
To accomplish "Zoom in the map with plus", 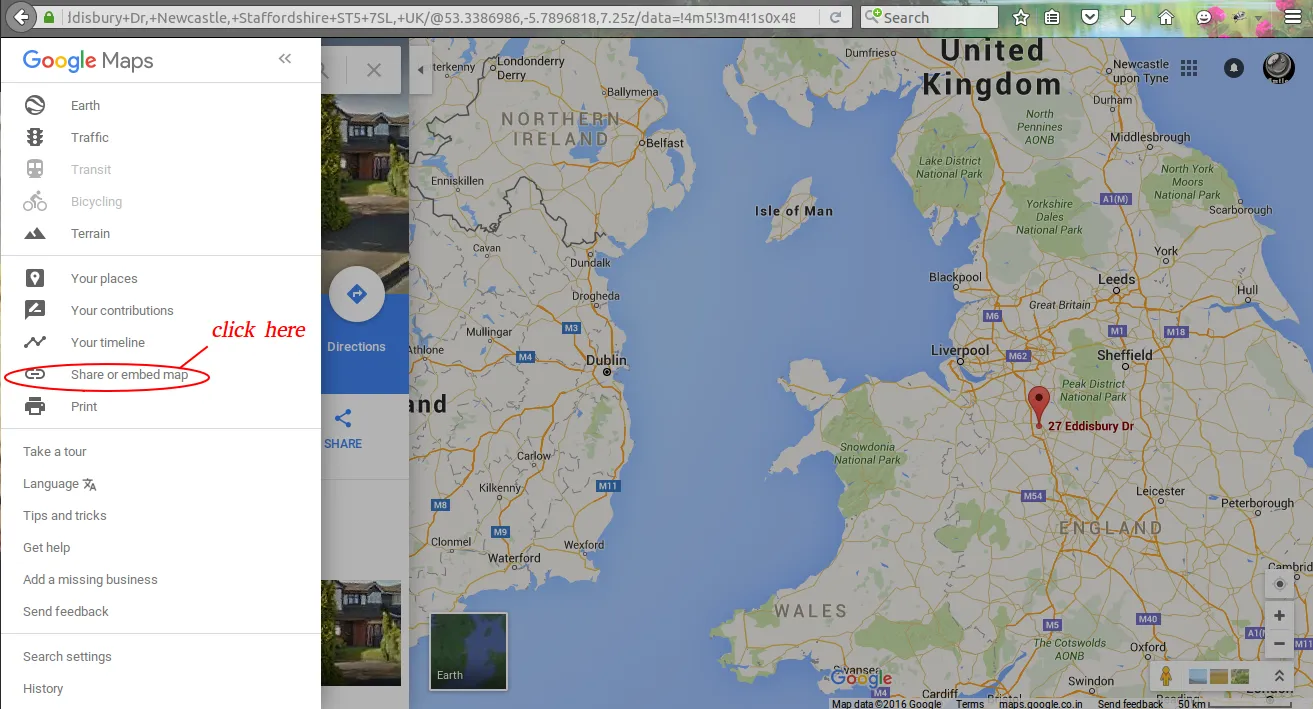I will (x=1279, y=616).
